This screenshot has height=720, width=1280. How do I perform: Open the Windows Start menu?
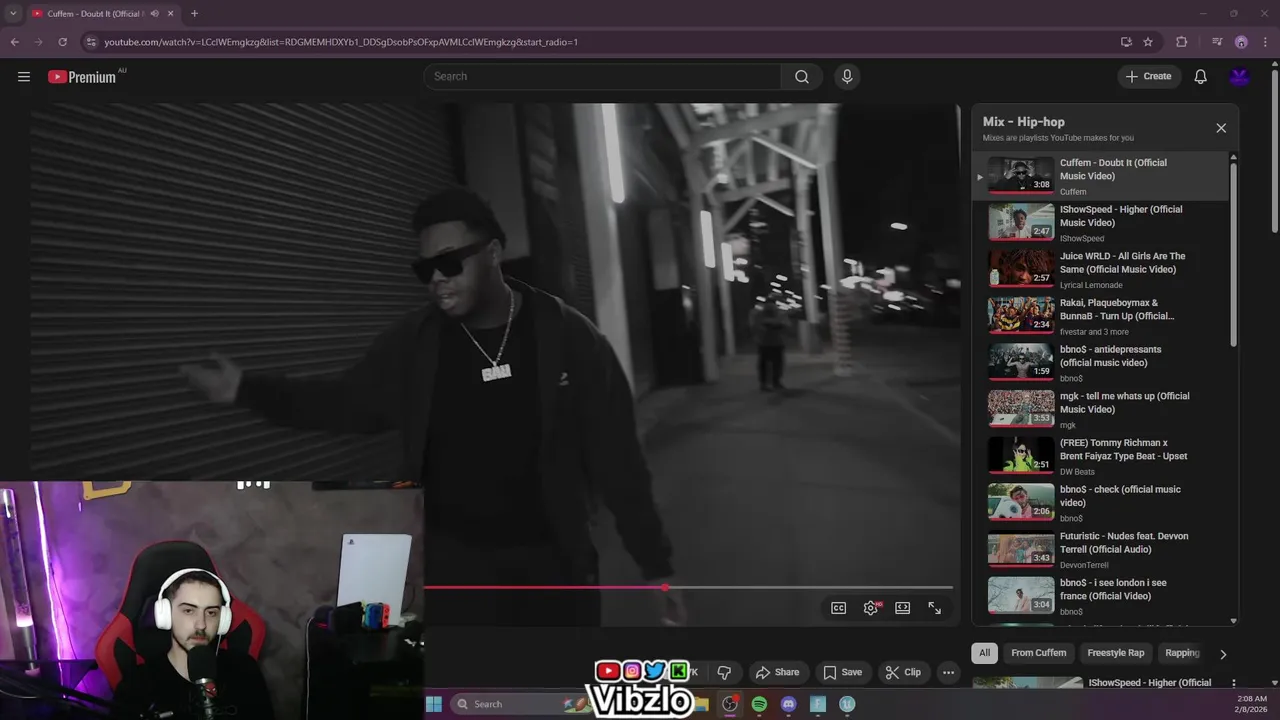pos(434,704)
